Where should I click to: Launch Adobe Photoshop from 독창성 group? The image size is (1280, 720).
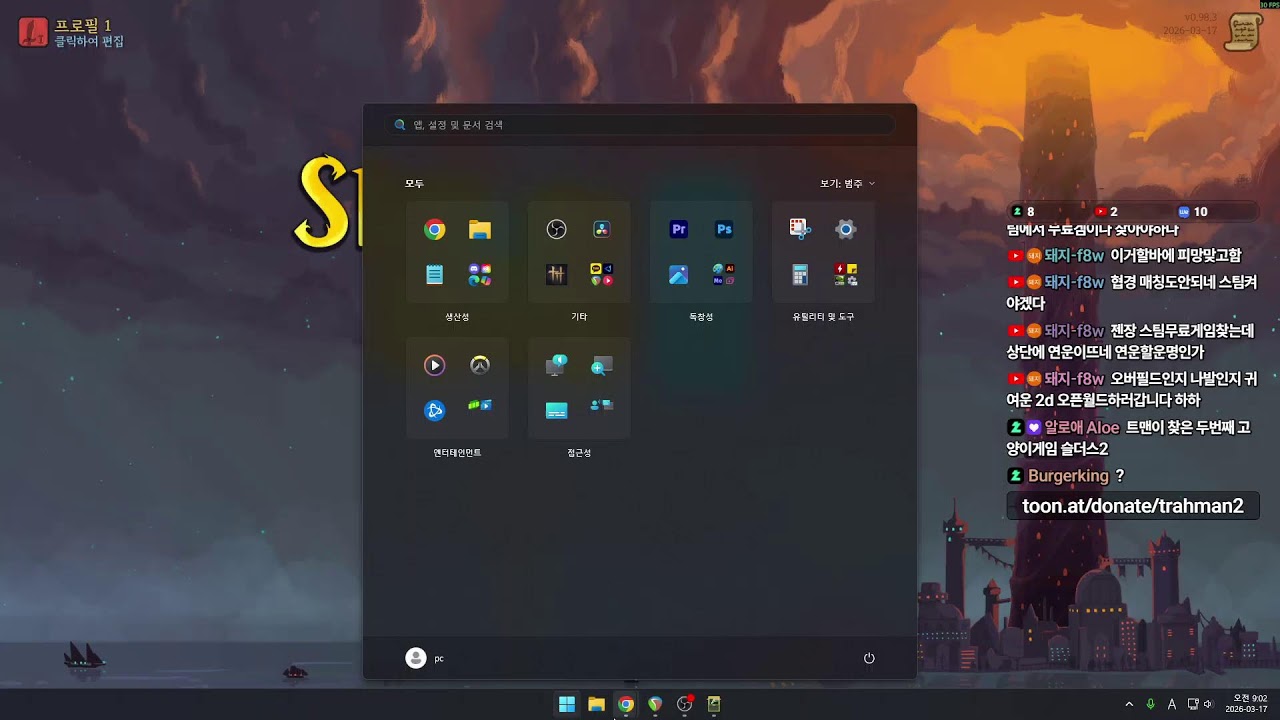tap(724, 230)
